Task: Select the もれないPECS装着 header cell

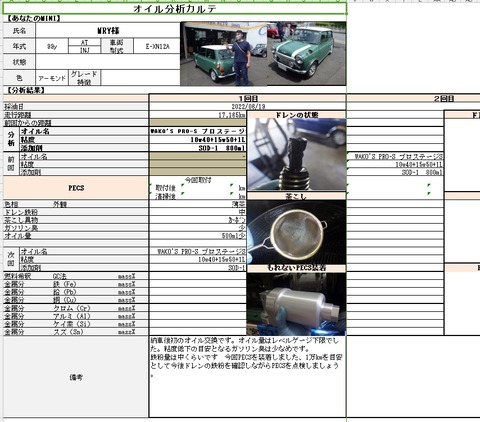Action: pos(296,268)
